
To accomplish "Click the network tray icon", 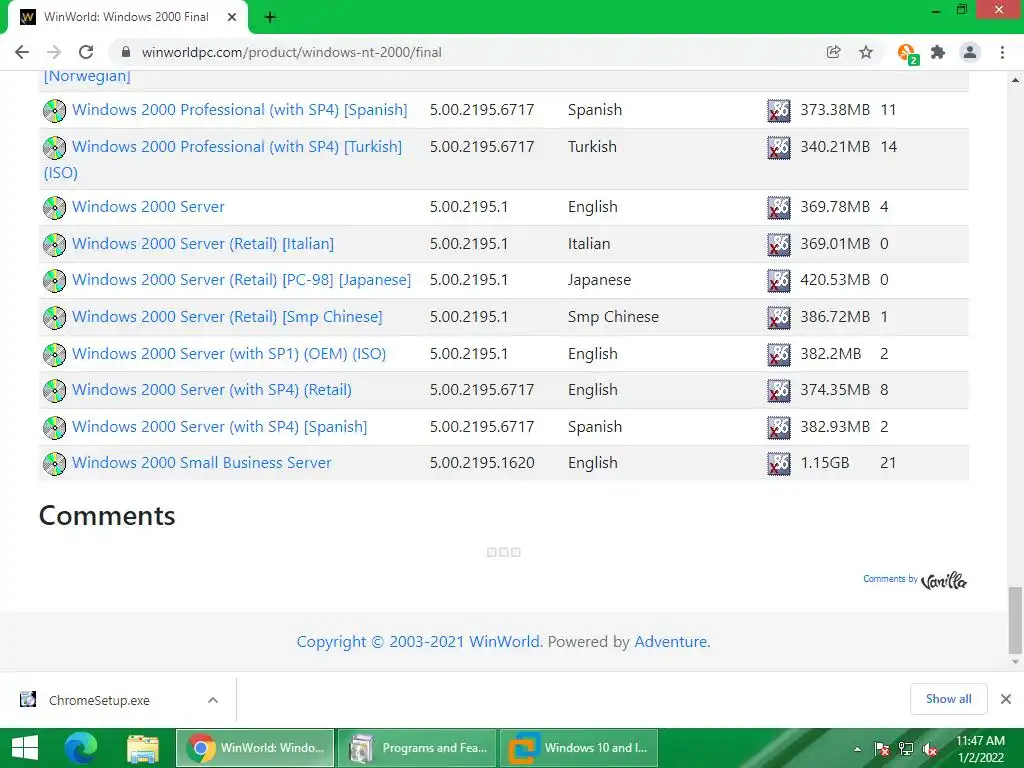I will (x=905, y=749).
